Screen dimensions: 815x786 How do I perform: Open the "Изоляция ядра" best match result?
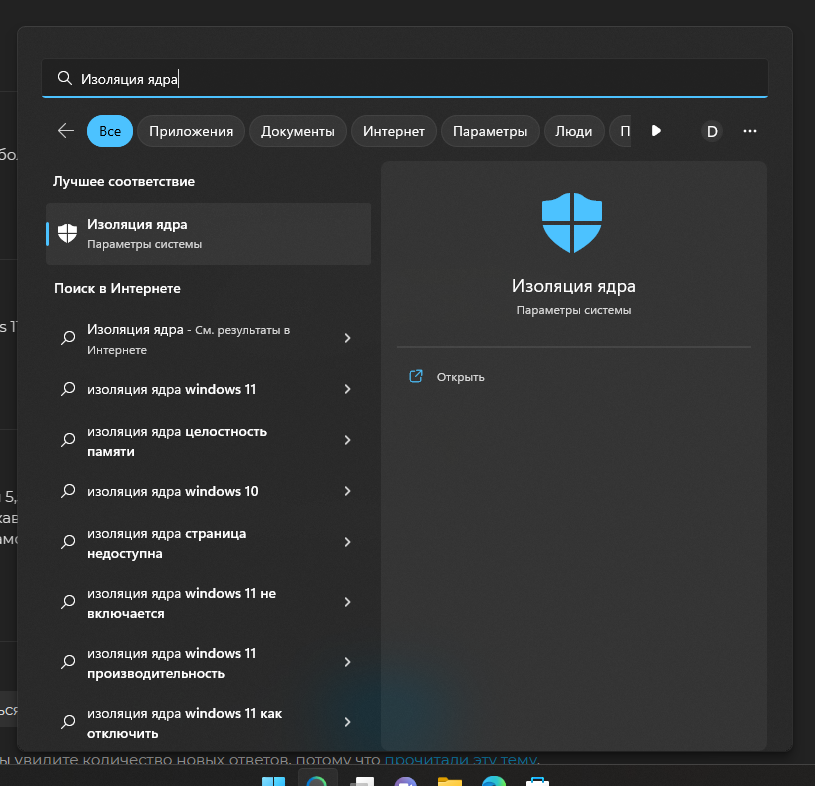(208, 234)
